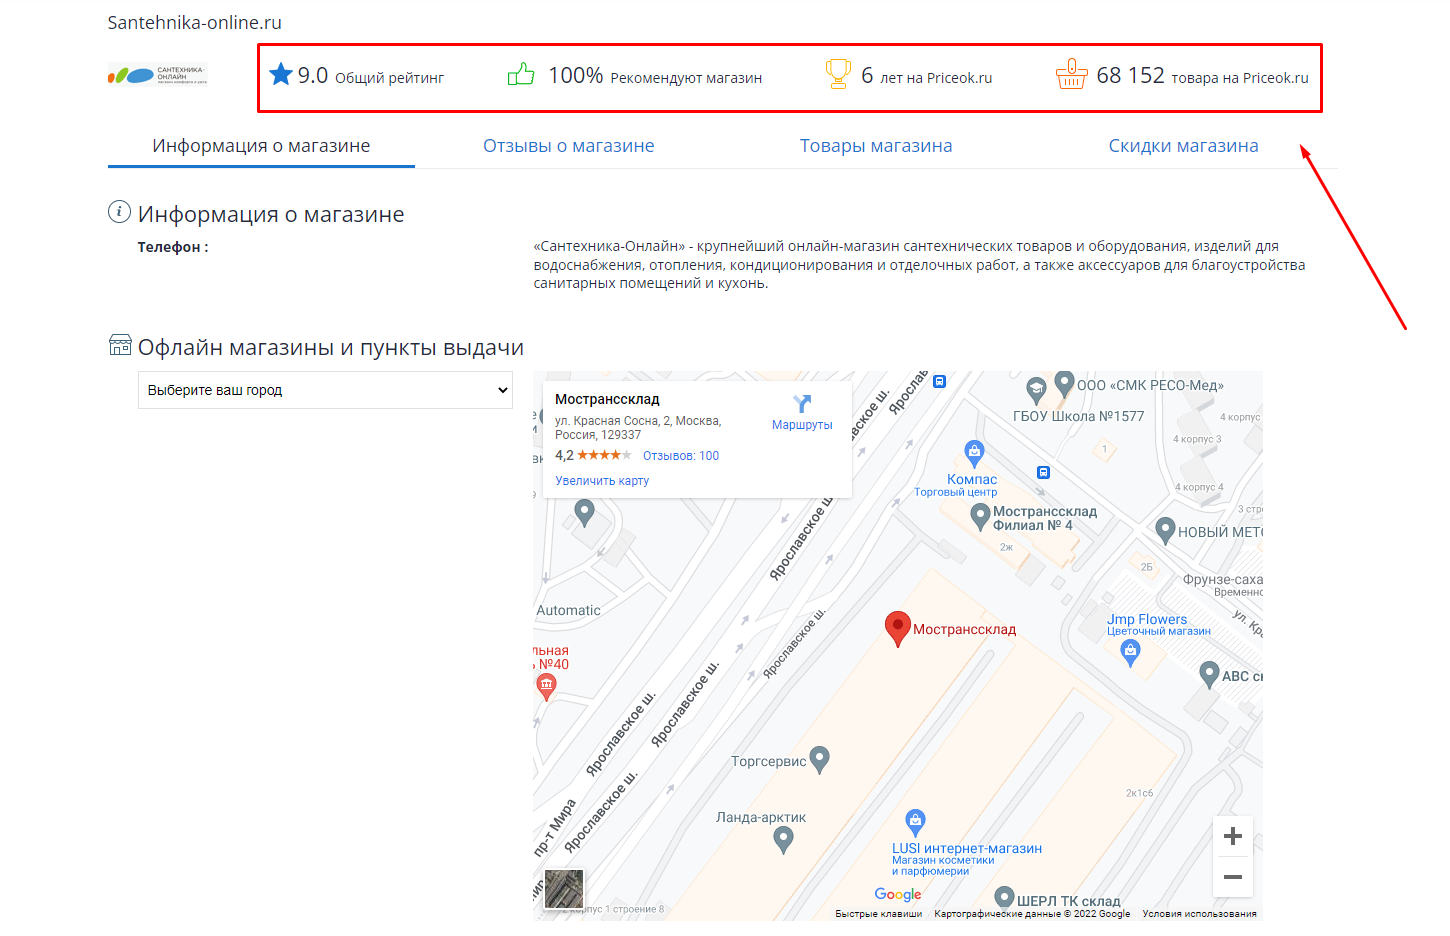This screenshot has width=1450, height=936.
Task: Click the bus stop icon near Ярославское ш.
Action: [x=939, y=381]
